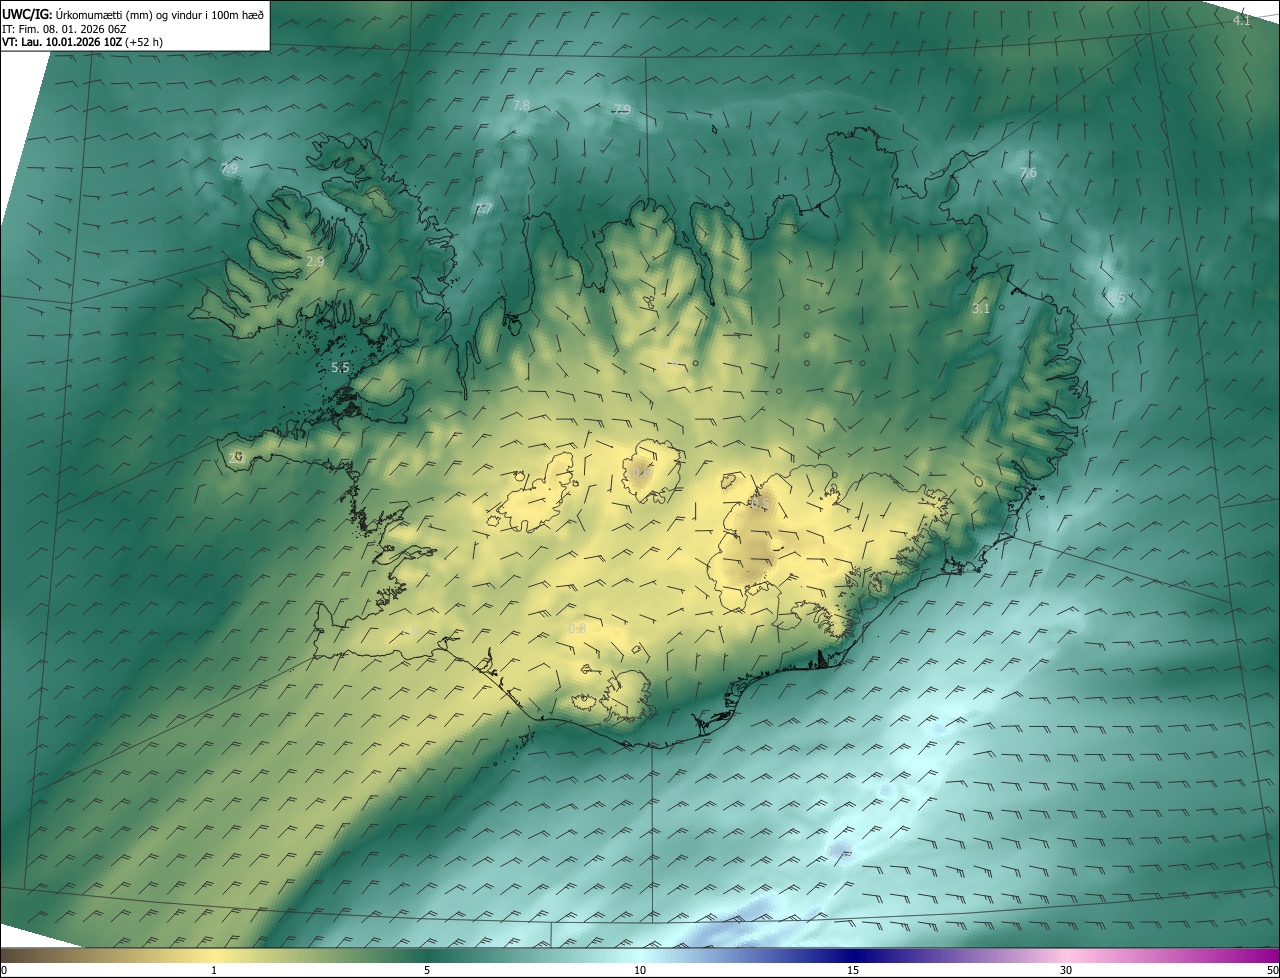1280x978 pixels.
Task: Click the colorbar tick label "50"
Action: click(1273, 970)
